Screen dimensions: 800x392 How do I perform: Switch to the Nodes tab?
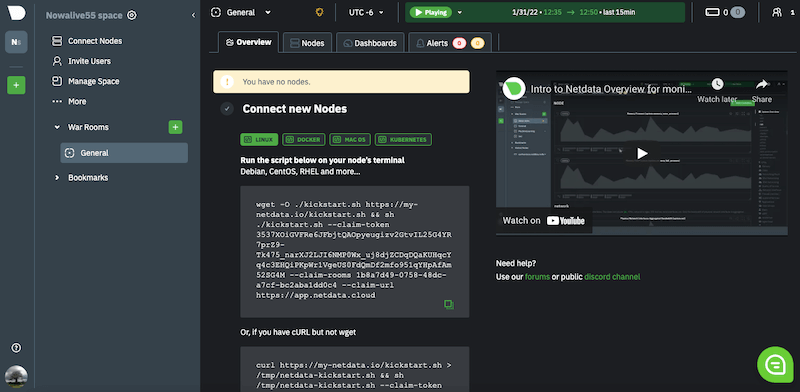[308, 43]
